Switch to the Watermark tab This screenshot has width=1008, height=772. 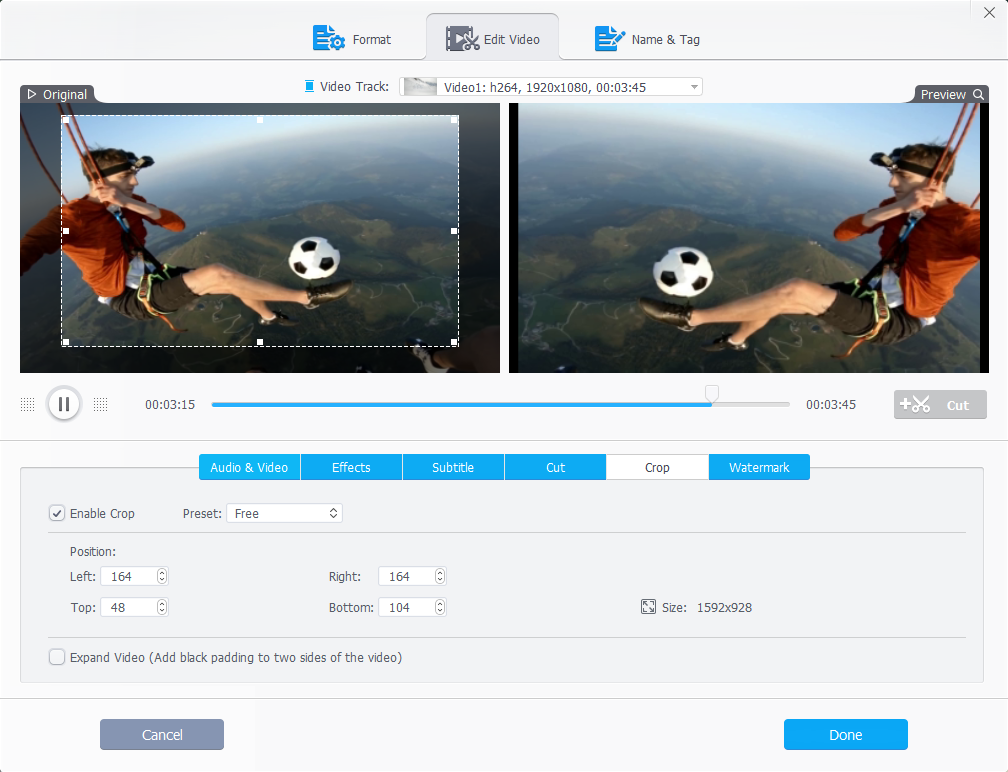point(759,467)
